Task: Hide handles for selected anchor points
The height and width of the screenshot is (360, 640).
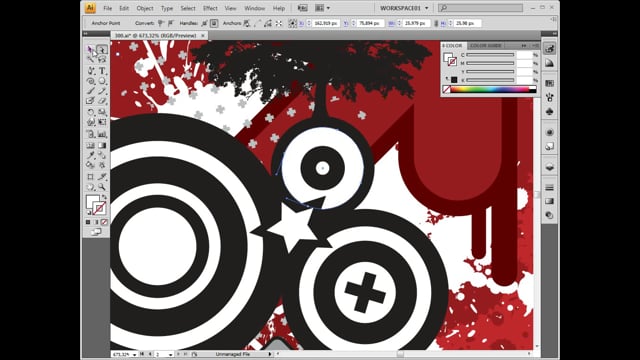Action: click(x=214, y=23)
